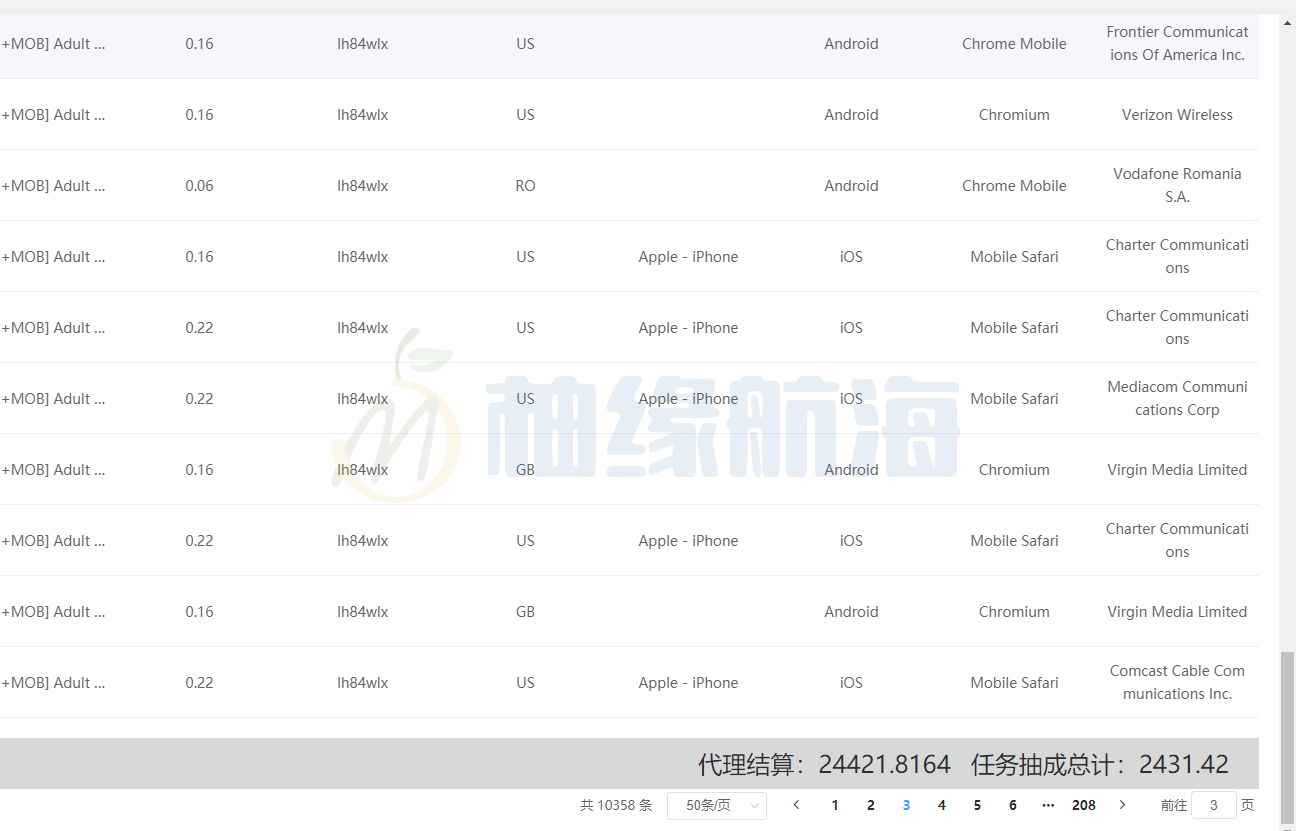The image size is (1296, 831).
Task: Open page 2 in pagination
Action: point(871,805)
